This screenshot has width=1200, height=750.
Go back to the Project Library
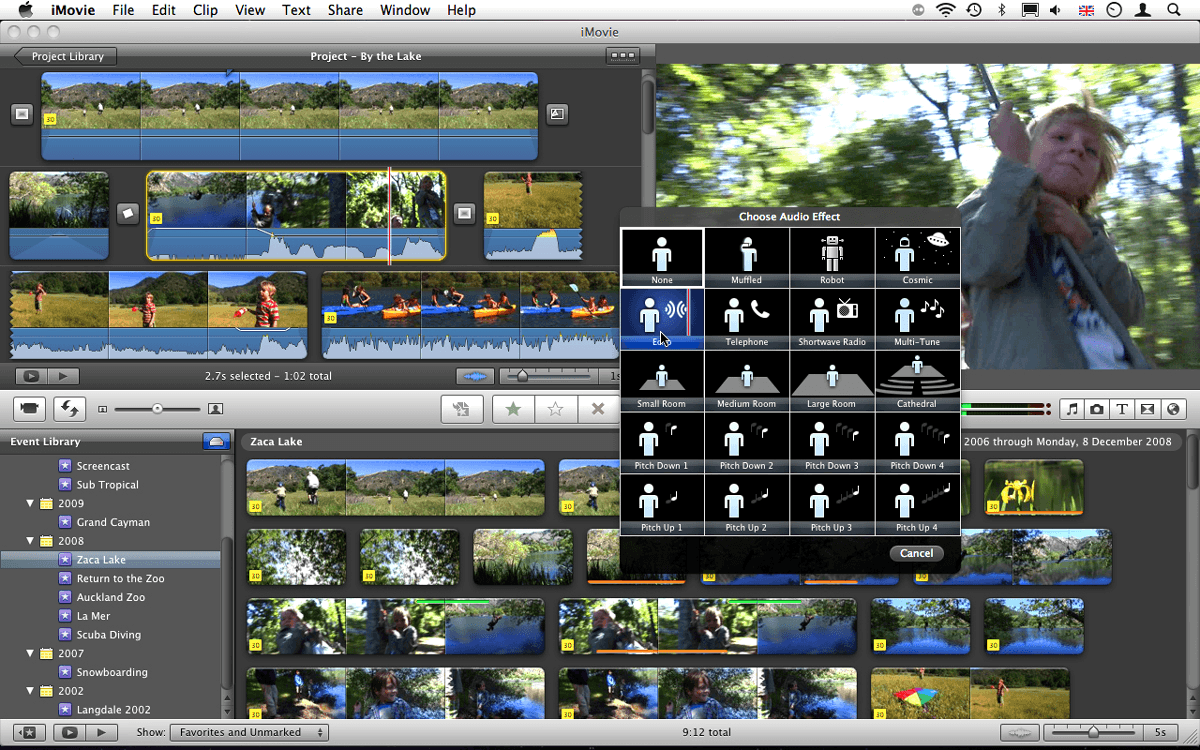(63, 56)
